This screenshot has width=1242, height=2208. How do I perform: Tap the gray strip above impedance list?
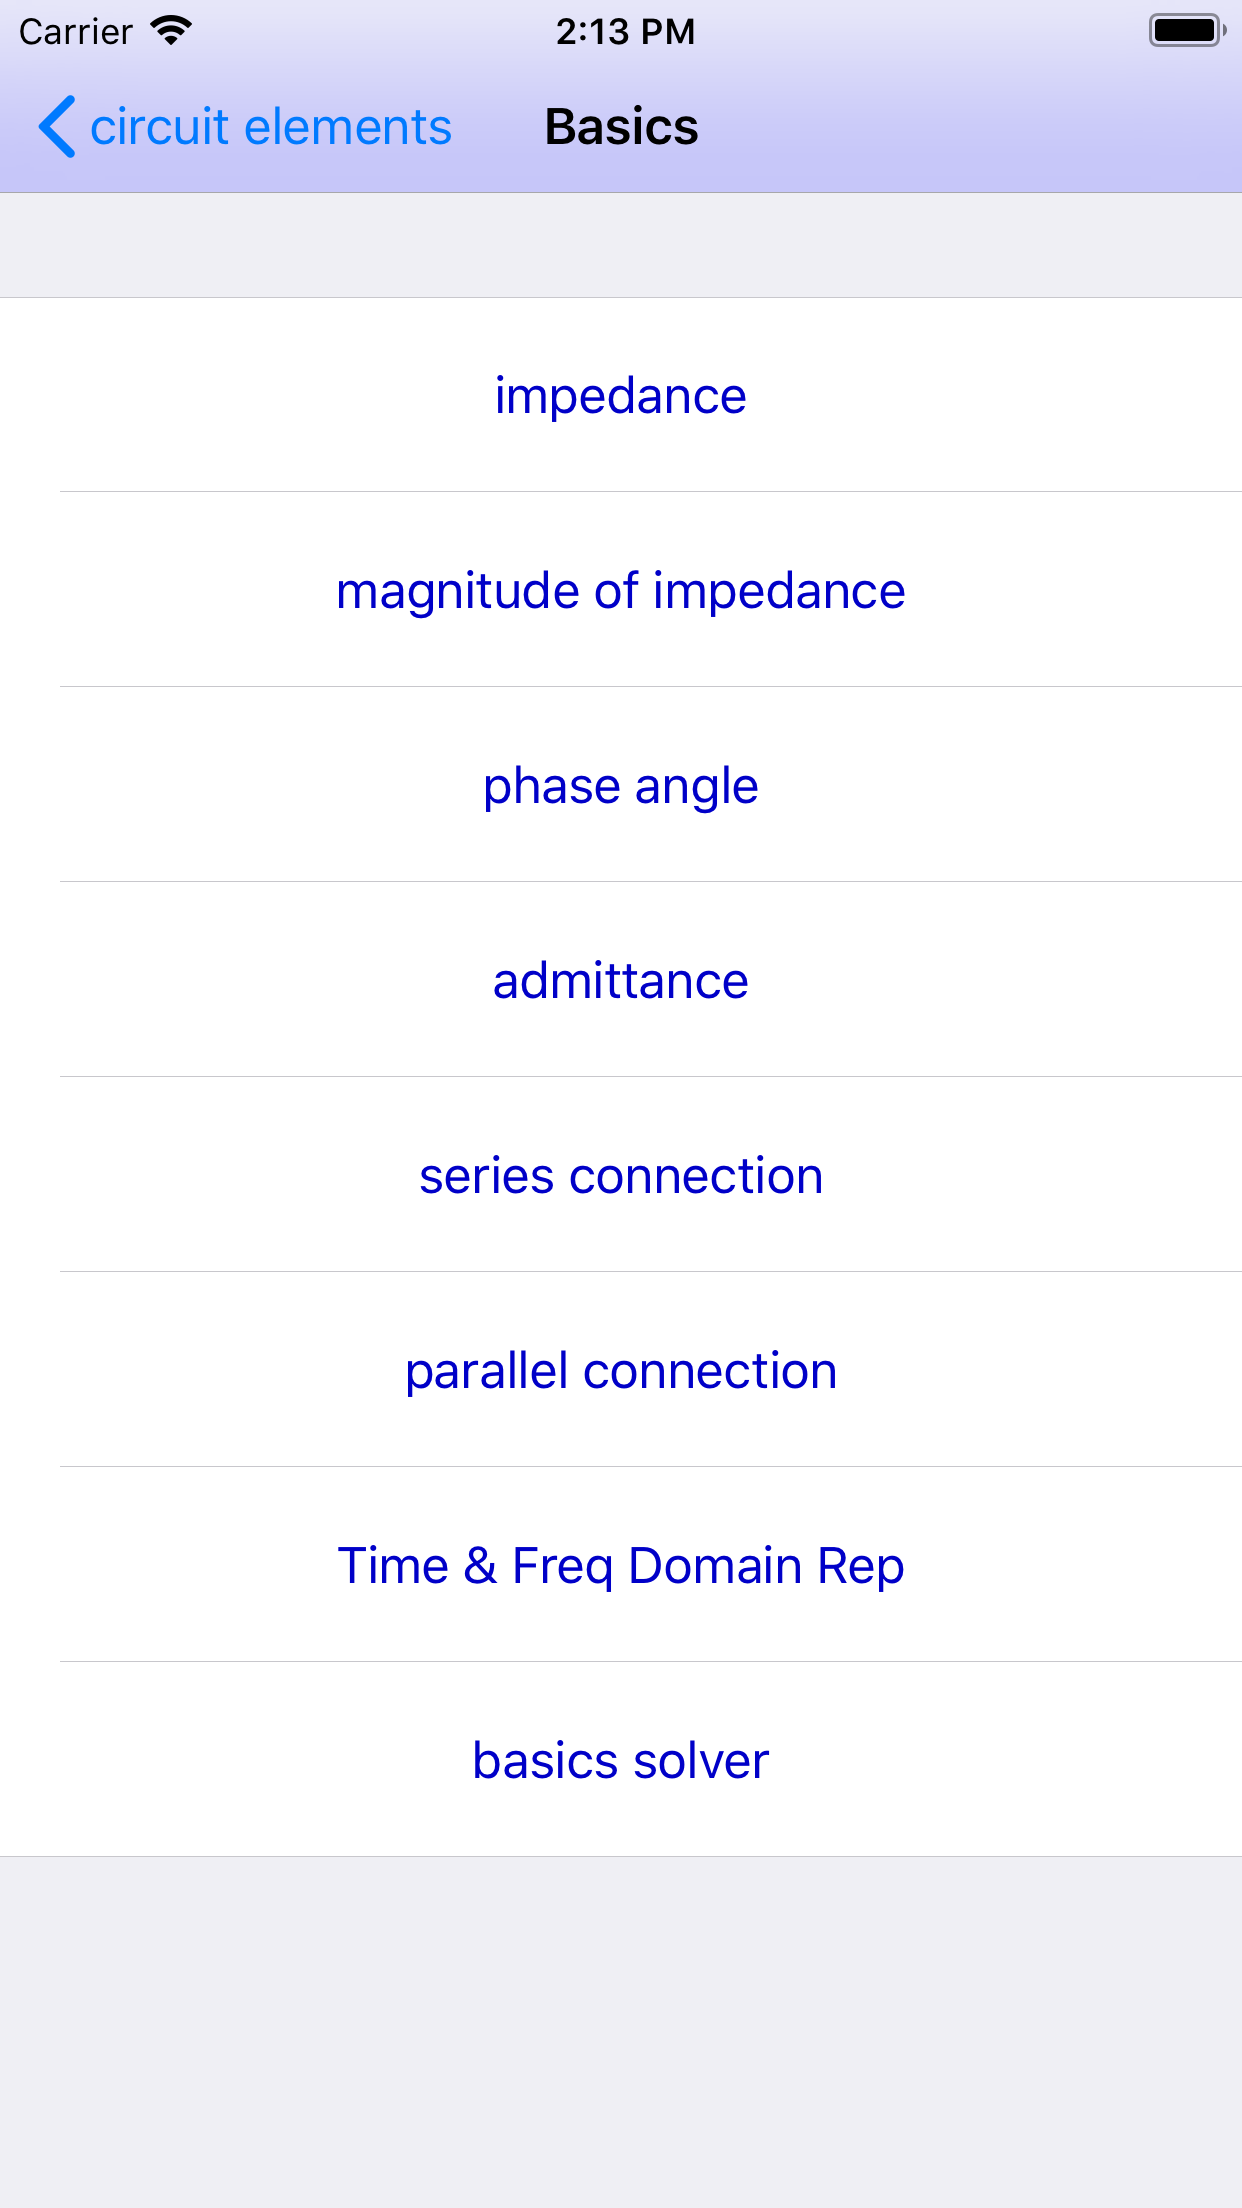pyautogui.click(x=620, y=243)
